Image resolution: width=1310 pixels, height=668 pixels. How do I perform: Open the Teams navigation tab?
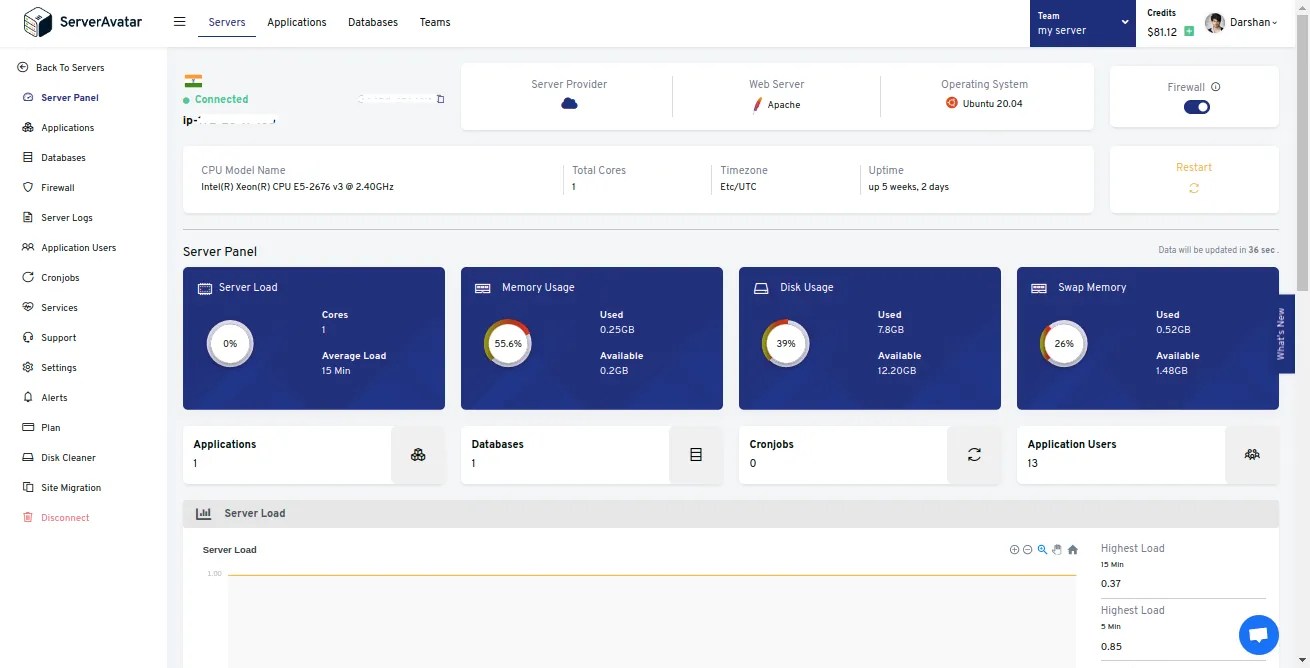click(434, 22)
